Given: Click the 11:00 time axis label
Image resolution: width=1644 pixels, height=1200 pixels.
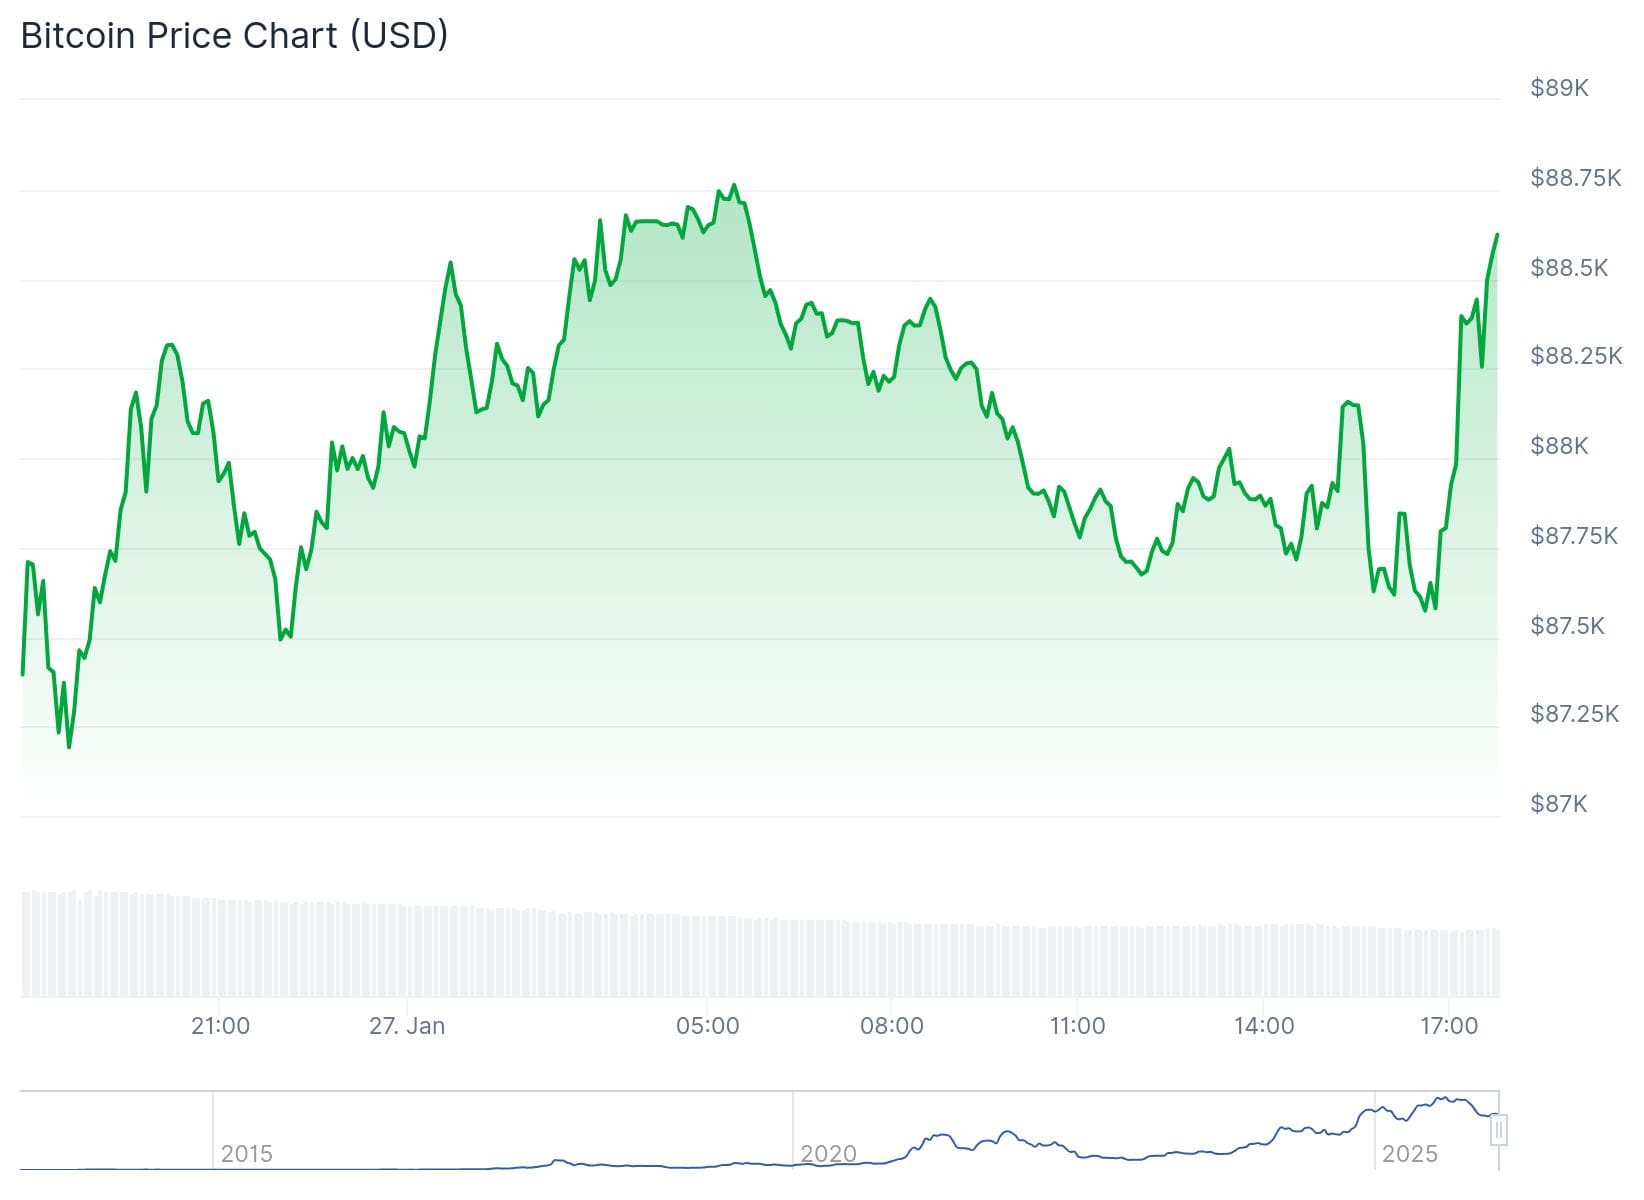Looking at the screenshot, I should tap(1077, 1026).
